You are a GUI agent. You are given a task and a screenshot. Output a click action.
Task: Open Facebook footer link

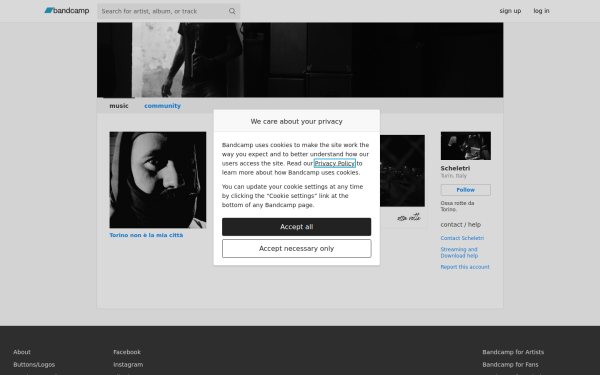(x=127, y=352)
